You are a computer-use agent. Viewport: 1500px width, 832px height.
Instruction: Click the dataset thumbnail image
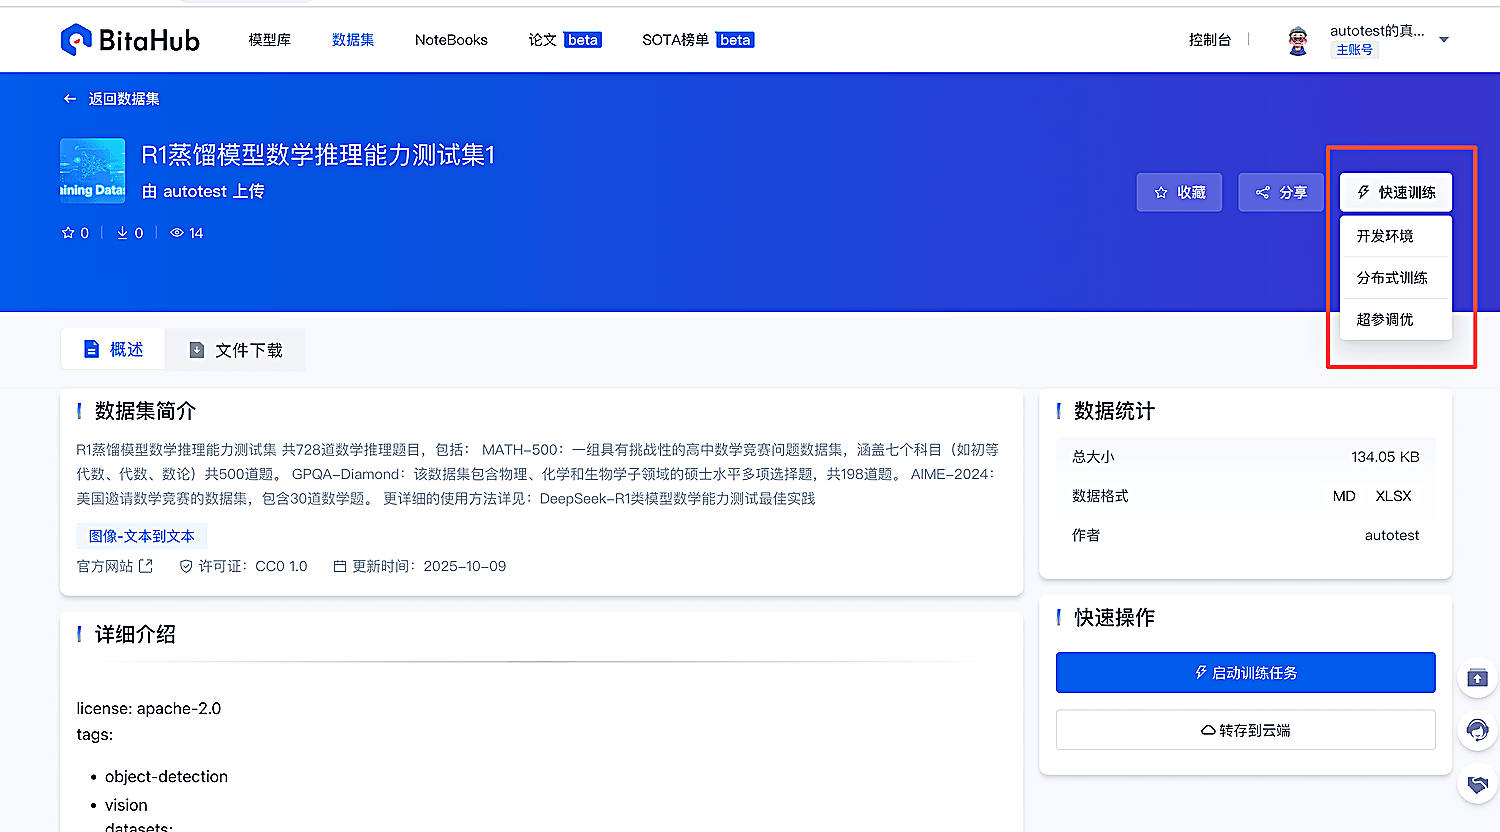pos(93,171)
